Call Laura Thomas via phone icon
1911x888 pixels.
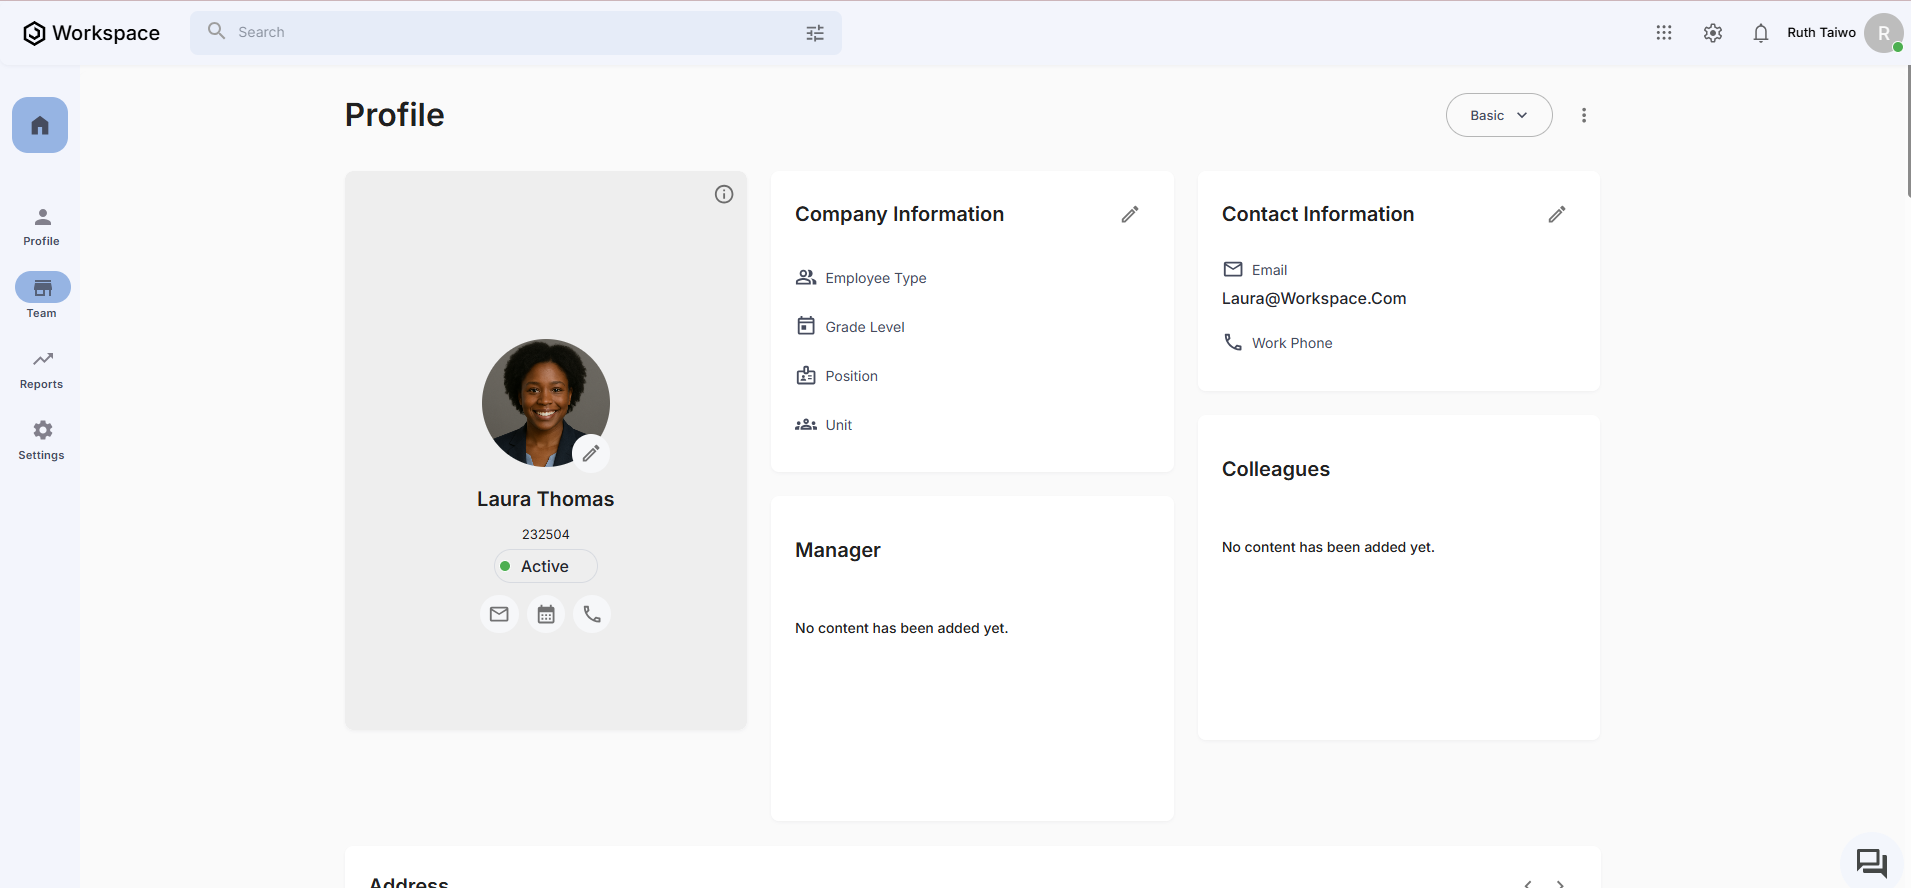592,614
